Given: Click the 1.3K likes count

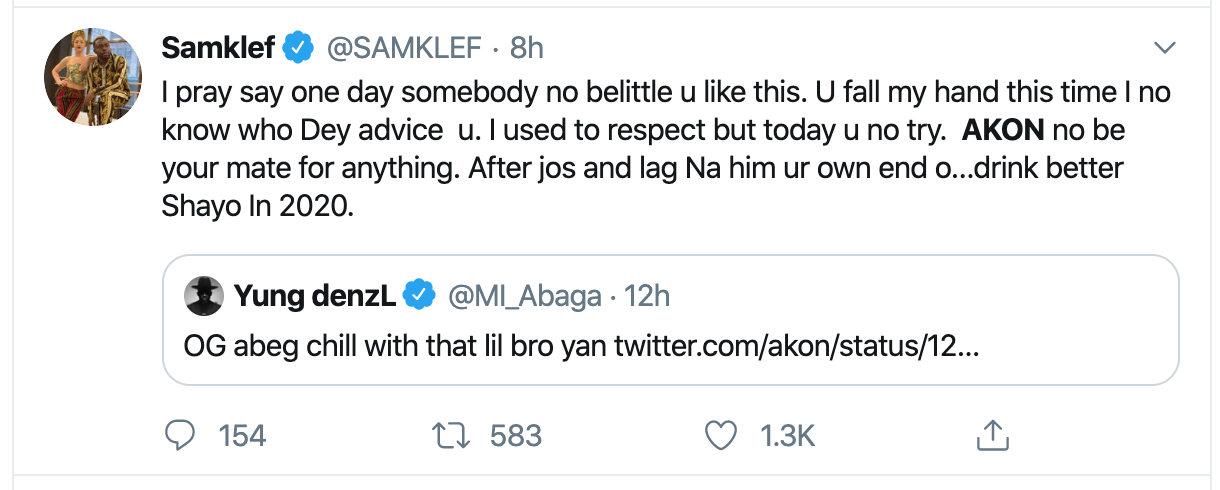Looking at the screenshot, I should 787,435.
